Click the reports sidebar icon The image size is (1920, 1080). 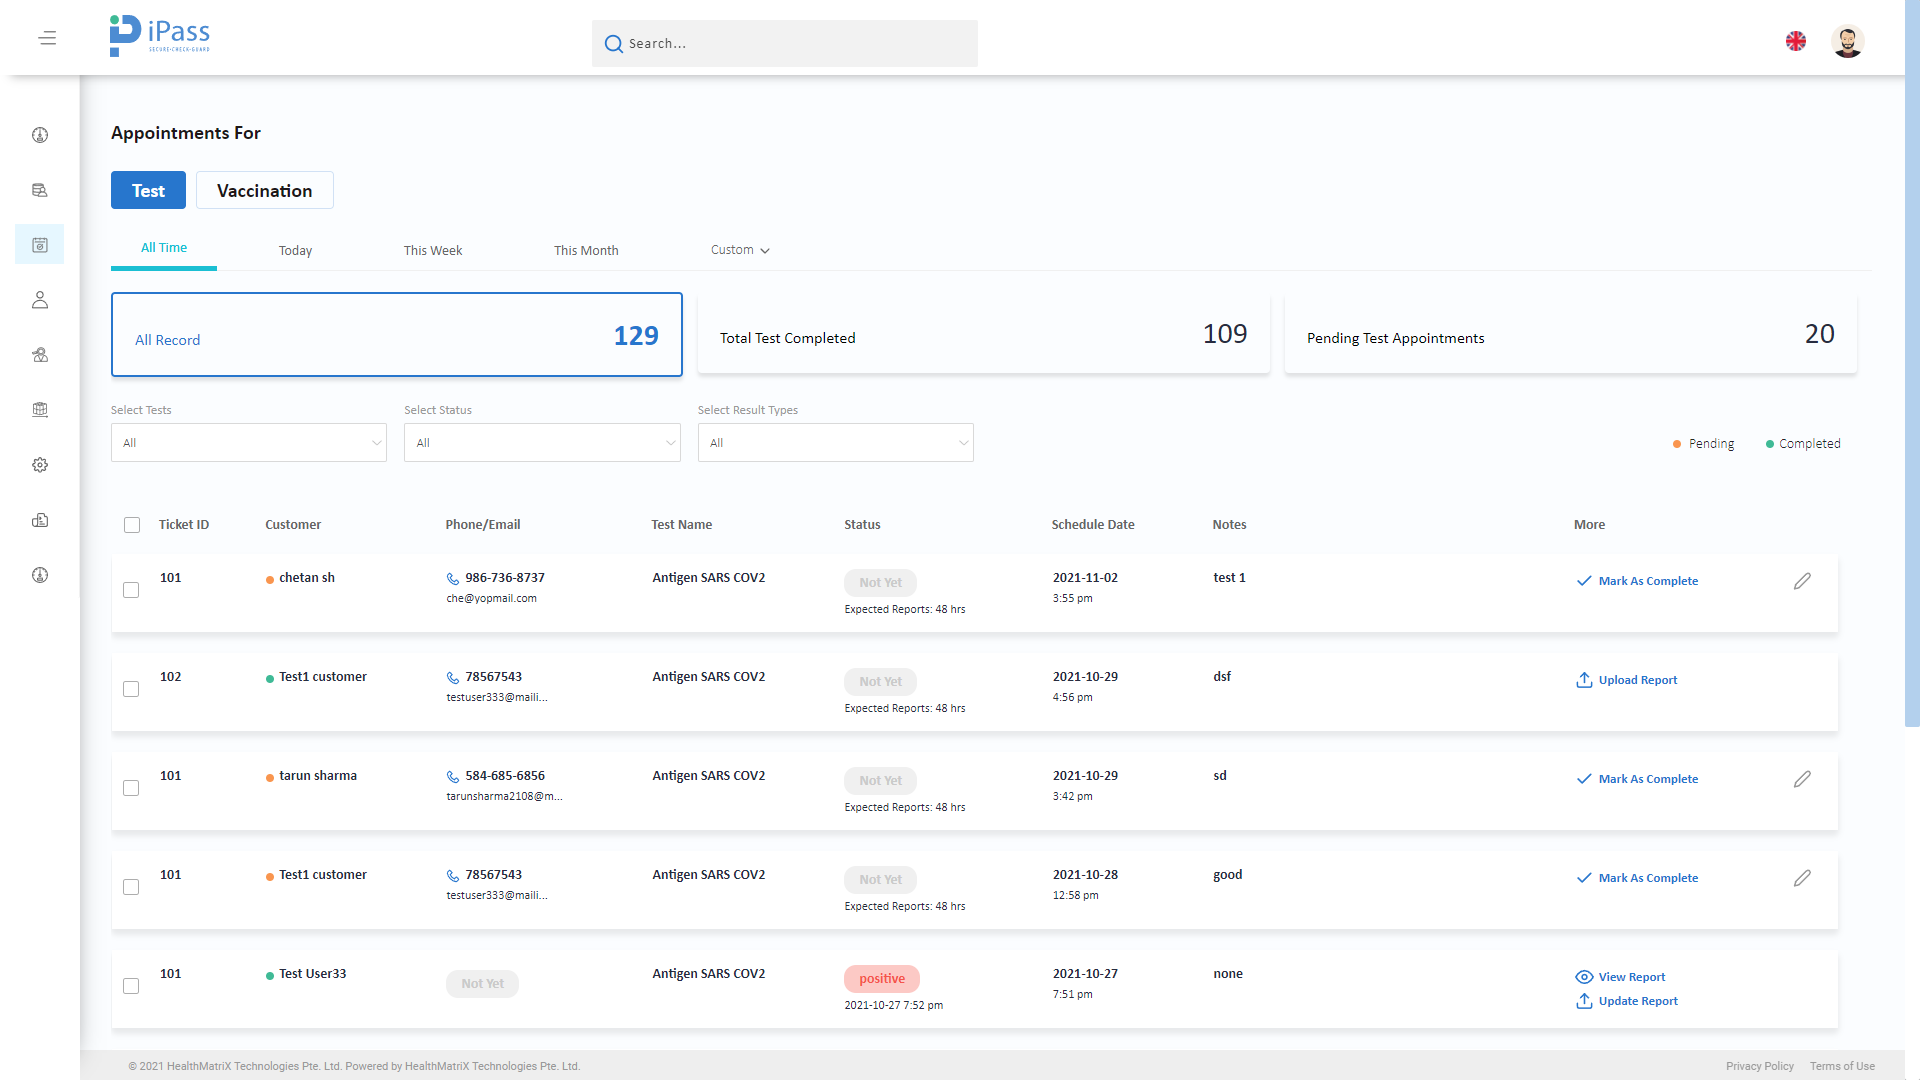pyautogui.click(x=40, y=520)
